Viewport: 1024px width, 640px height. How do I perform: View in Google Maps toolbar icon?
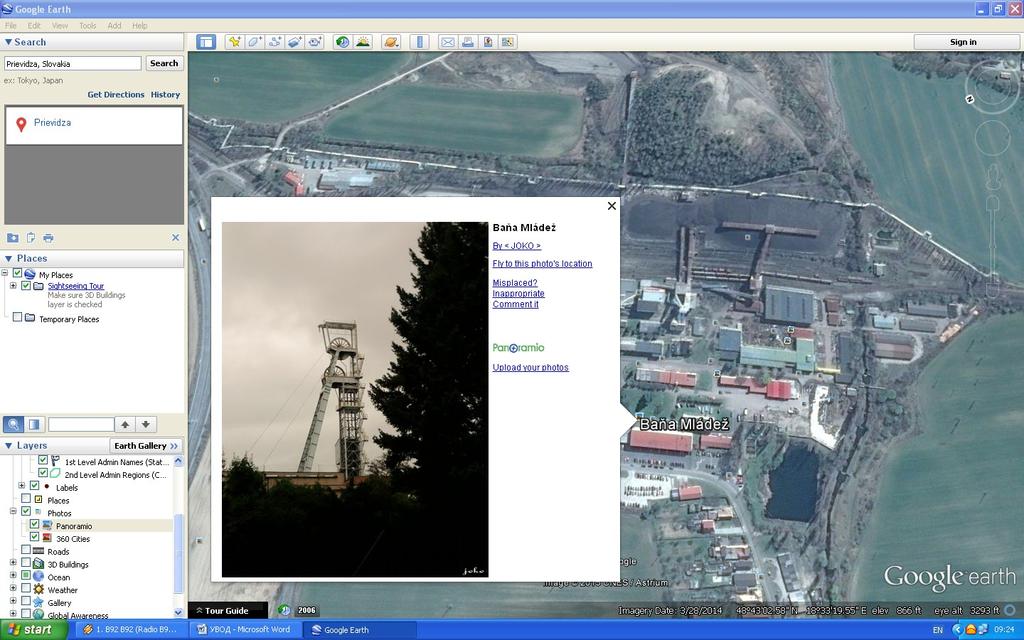coord(508,42)
